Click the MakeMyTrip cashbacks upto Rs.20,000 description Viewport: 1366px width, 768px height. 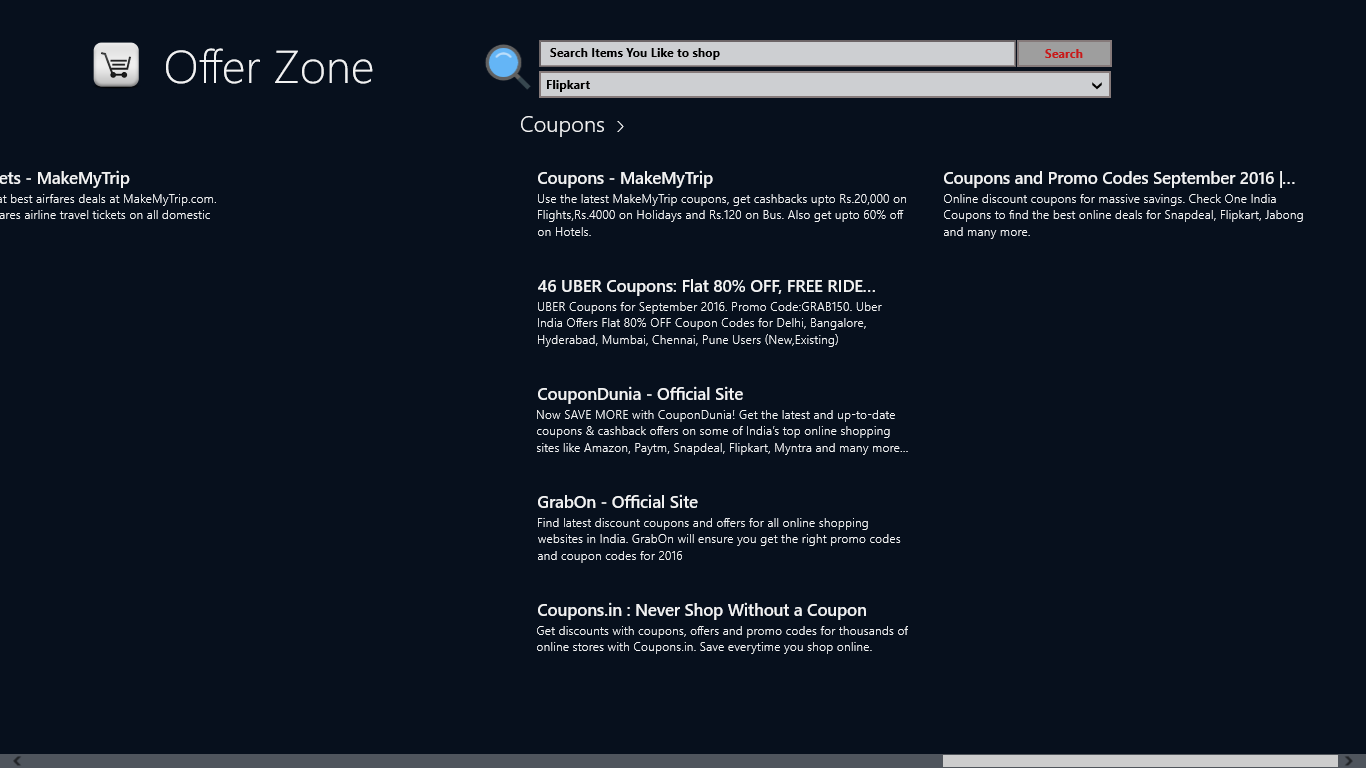pos(722,215)
